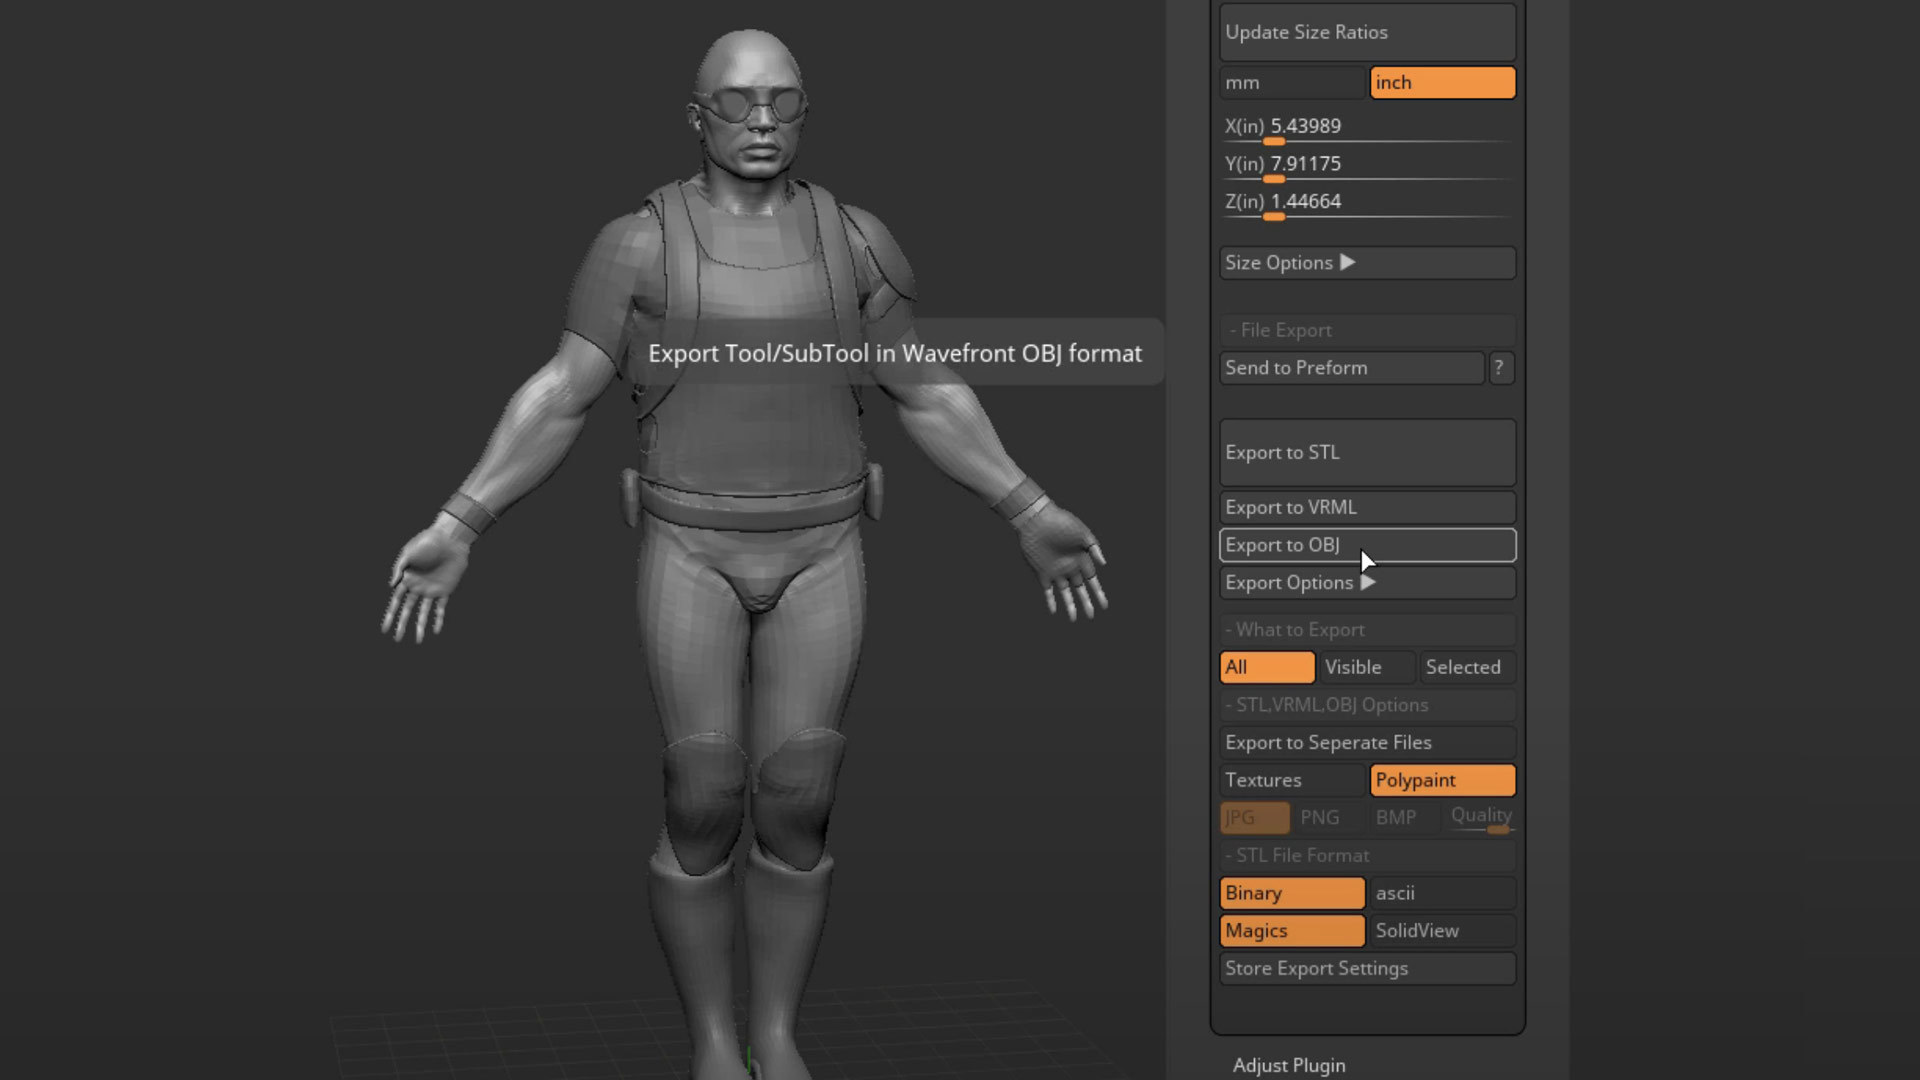Open the Adjust Plugin section
The height and width of the screenshot is (1080, 1920).
tap(1288, 1065)
